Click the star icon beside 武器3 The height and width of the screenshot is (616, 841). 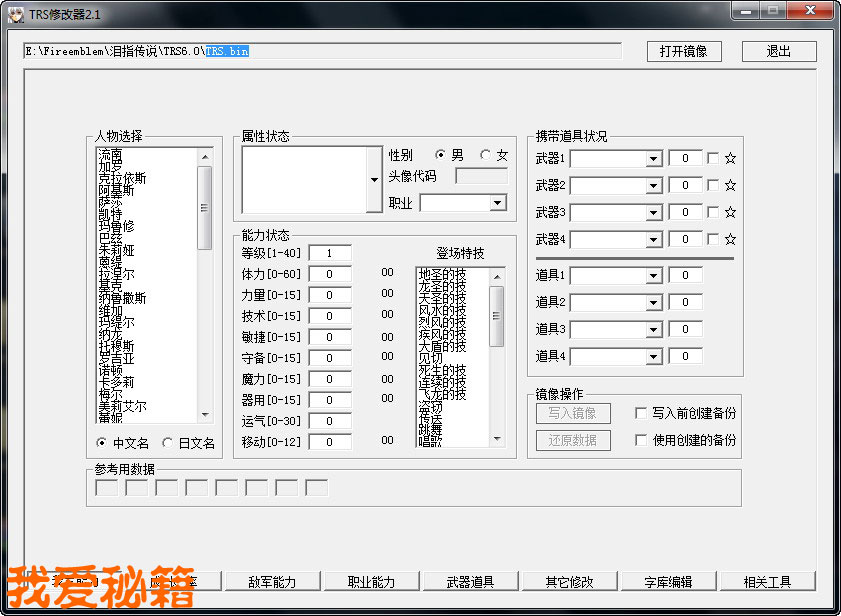(x=730, y=212)
